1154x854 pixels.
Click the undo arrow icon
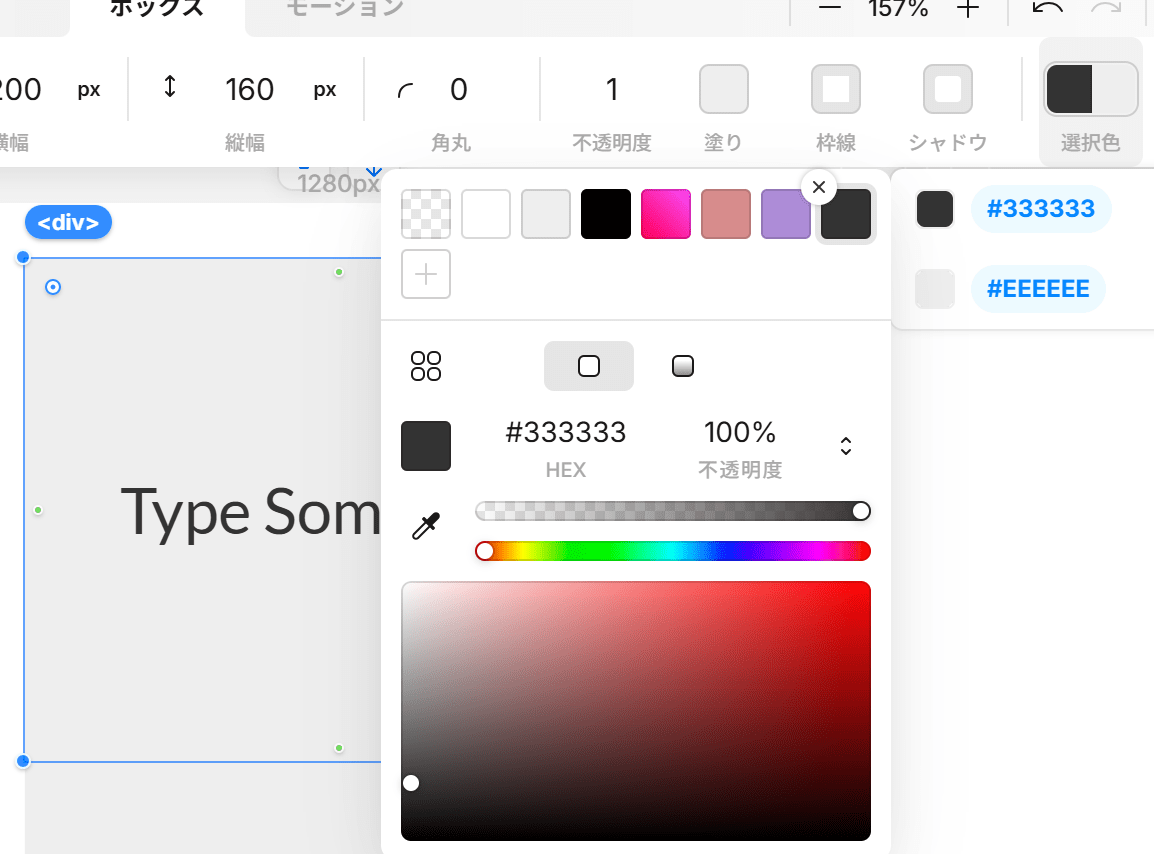(x=1047, y=9)
